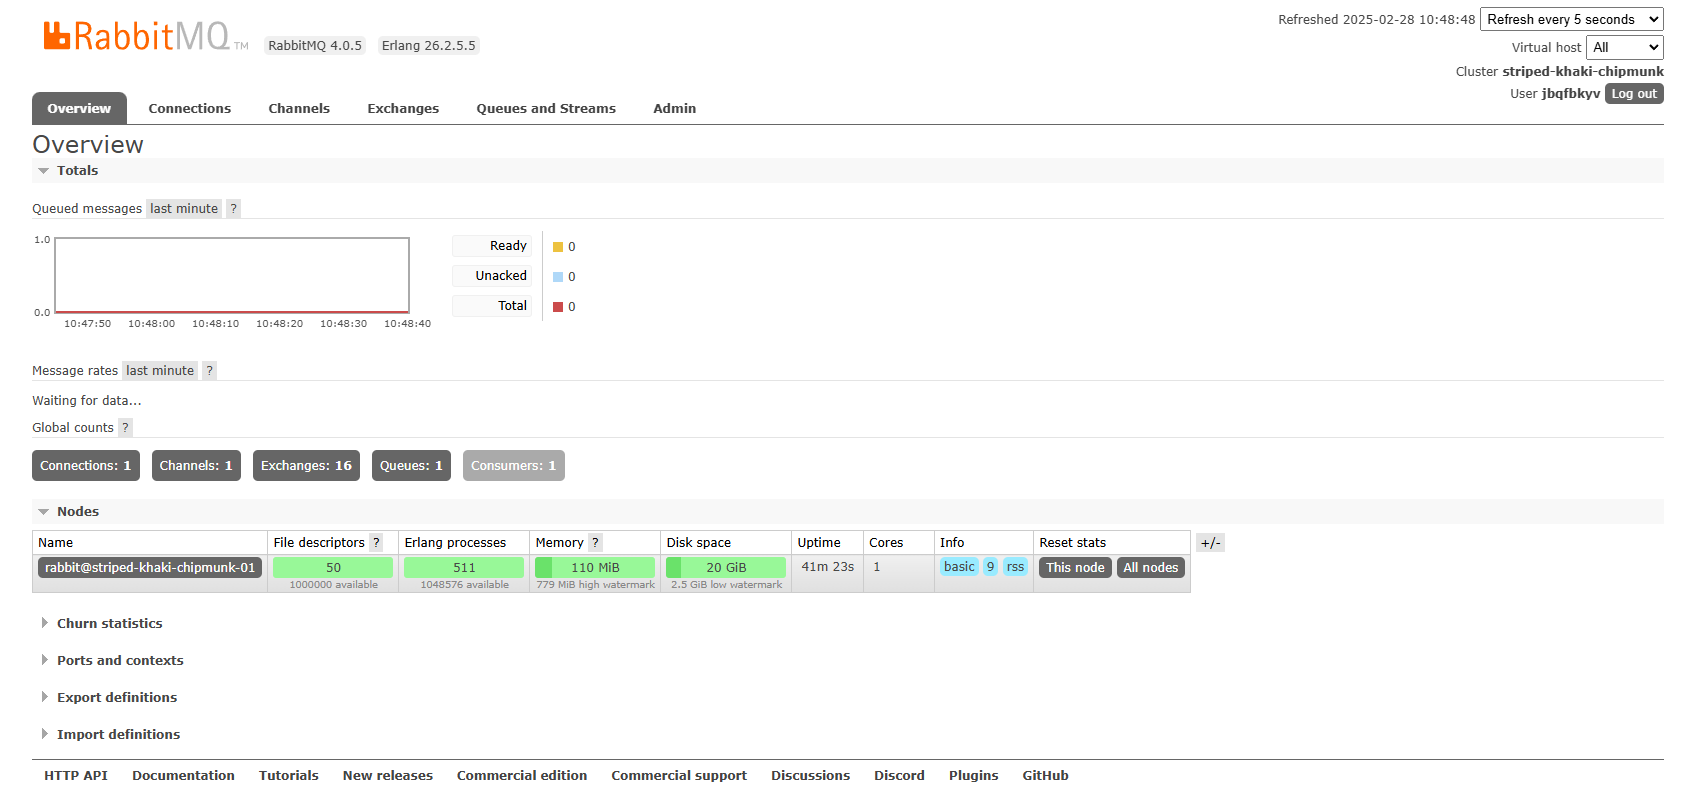1693x811 pixels.
Task: Open the GitHub footer link
Action: pos(1046,775)
